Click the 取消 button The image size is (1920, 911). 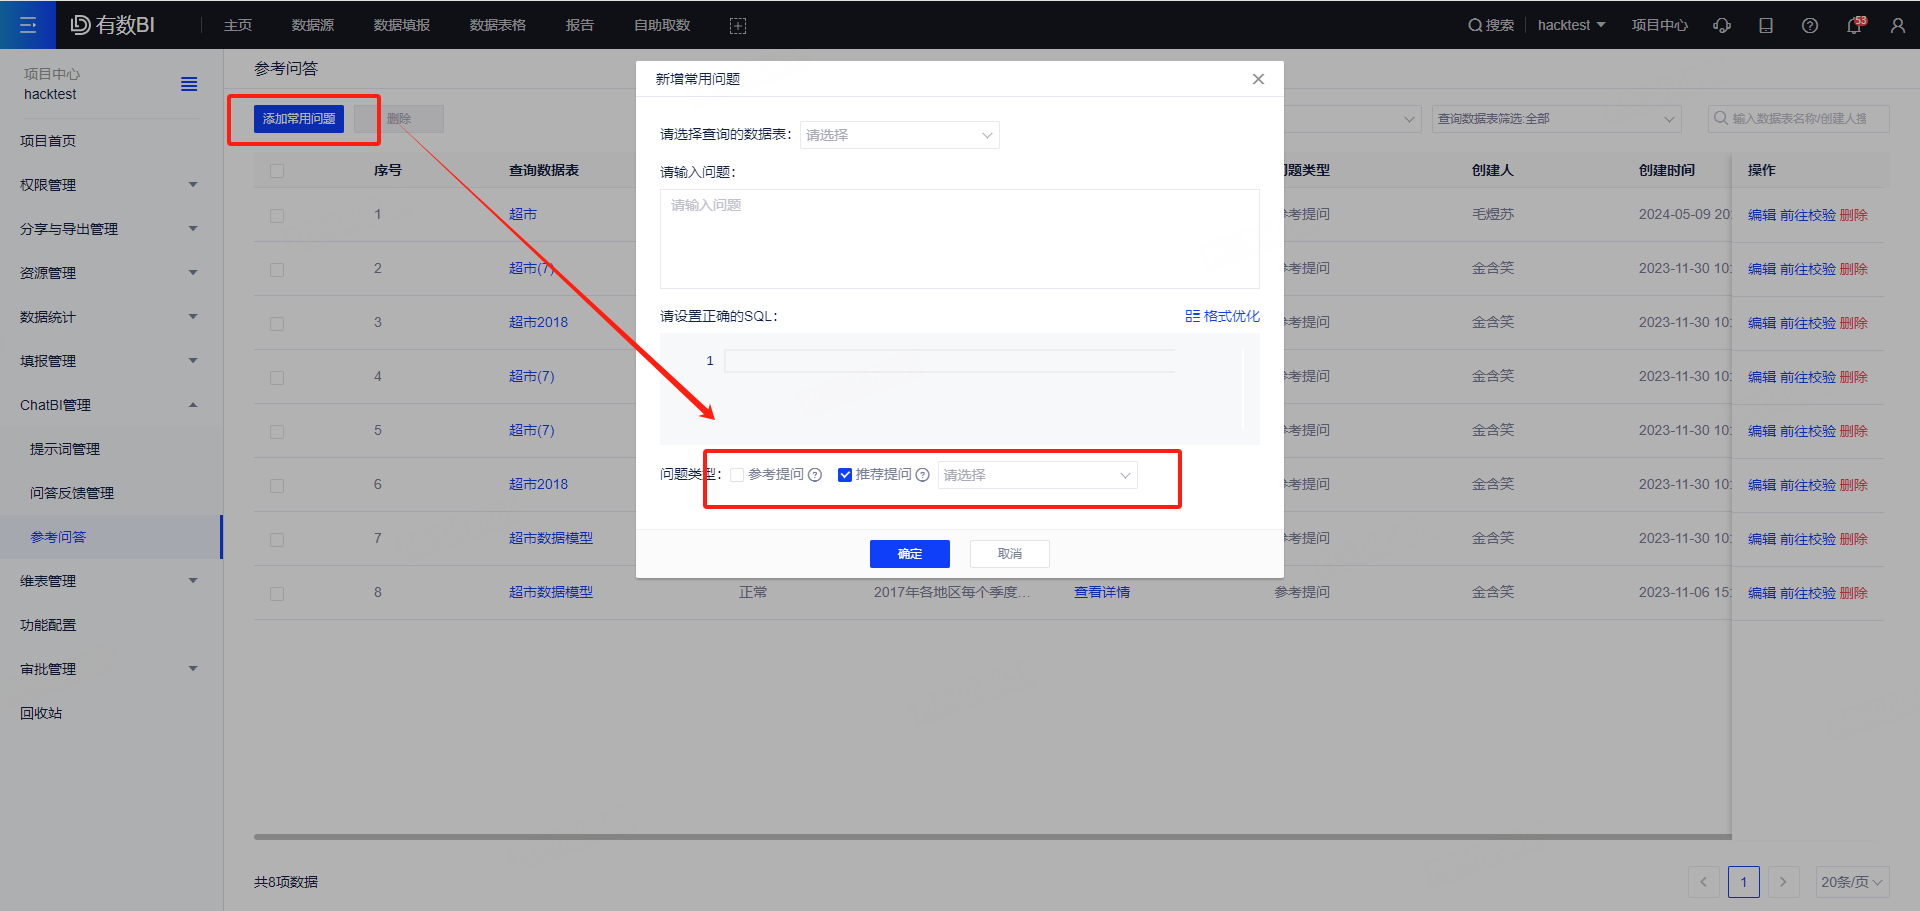pyautogui.click(x=1009, y=554)
